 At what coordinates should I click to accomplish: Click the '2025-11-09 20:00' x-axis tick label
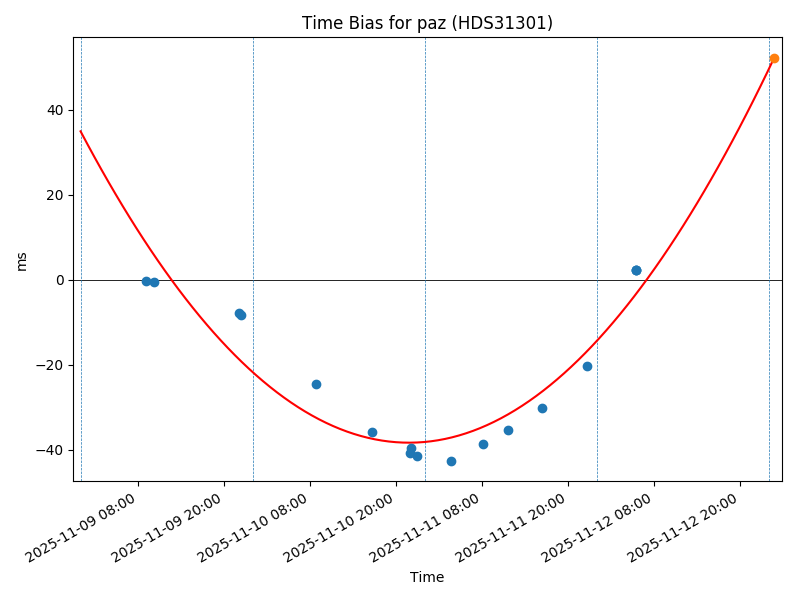(170, 525)
